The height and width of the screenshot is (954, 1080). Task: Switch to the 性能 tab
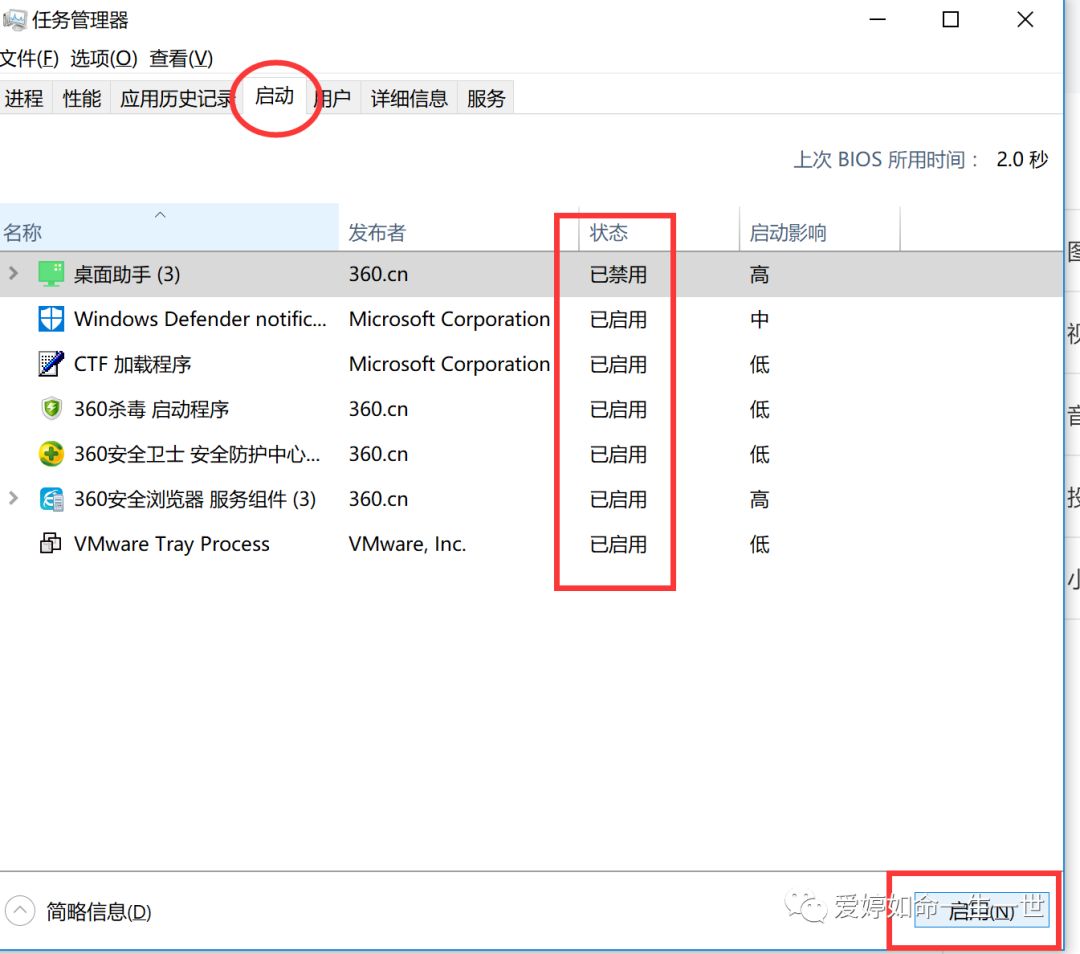(81, 98)
